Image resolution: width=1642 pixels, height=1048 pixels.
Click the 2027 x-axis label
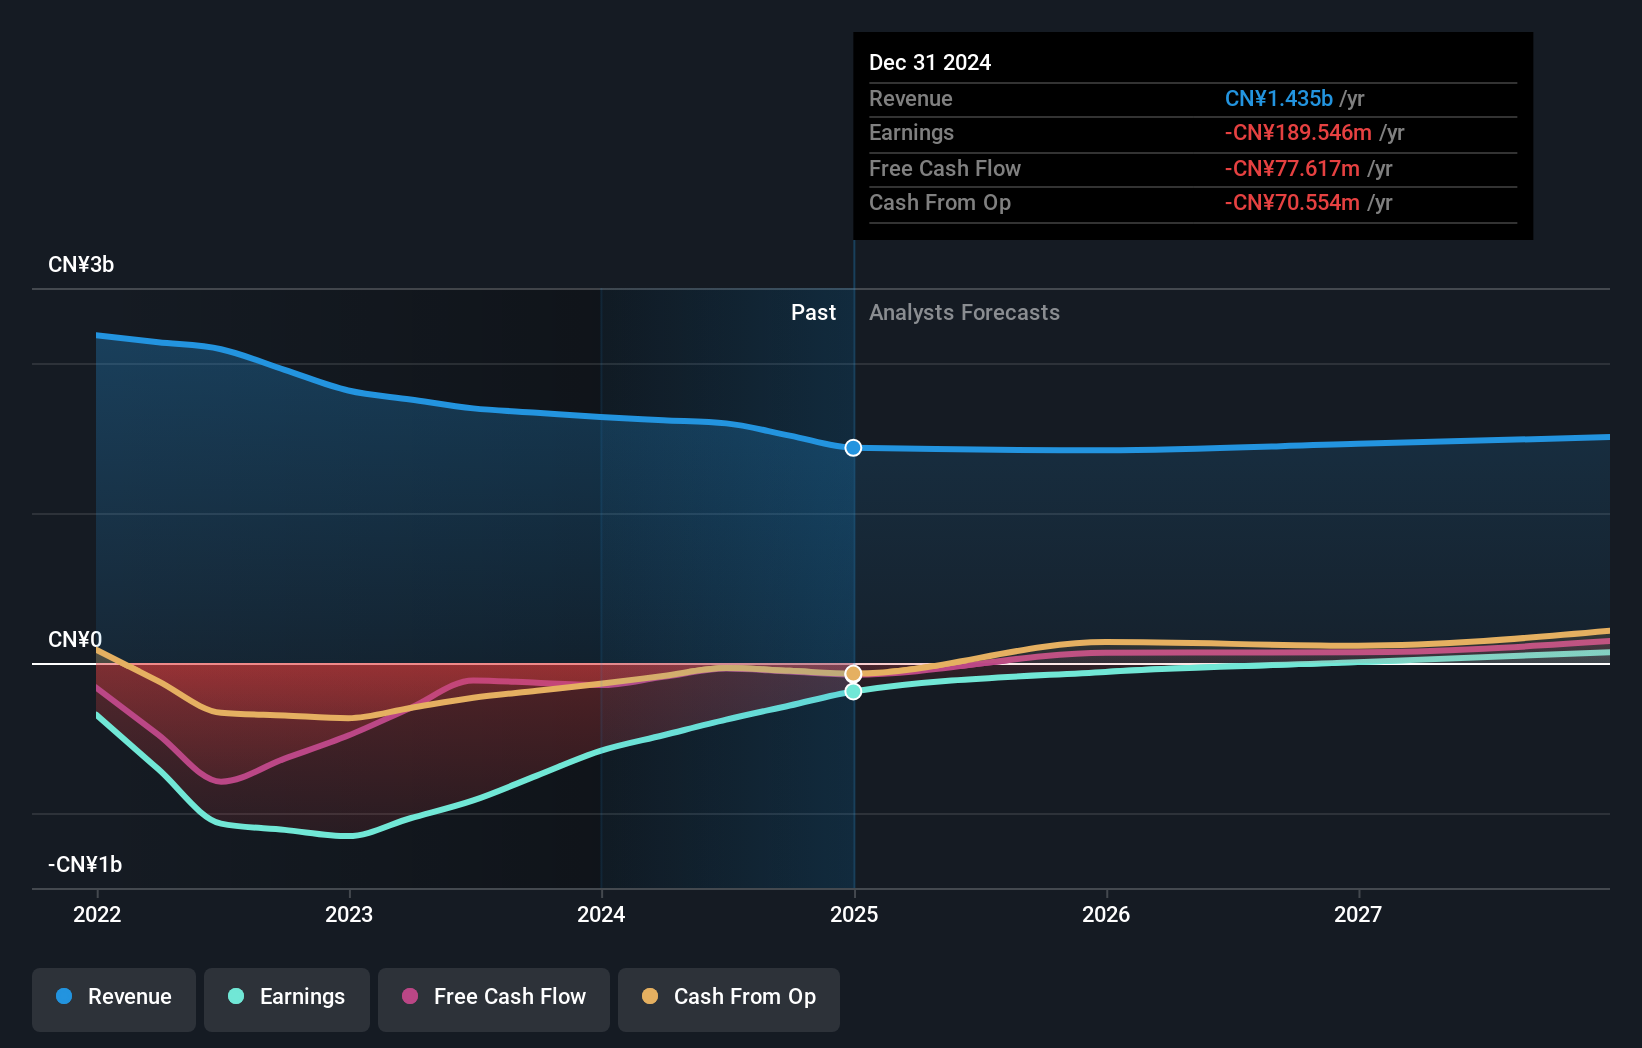pyautogui.click(x=1358, y=914)
